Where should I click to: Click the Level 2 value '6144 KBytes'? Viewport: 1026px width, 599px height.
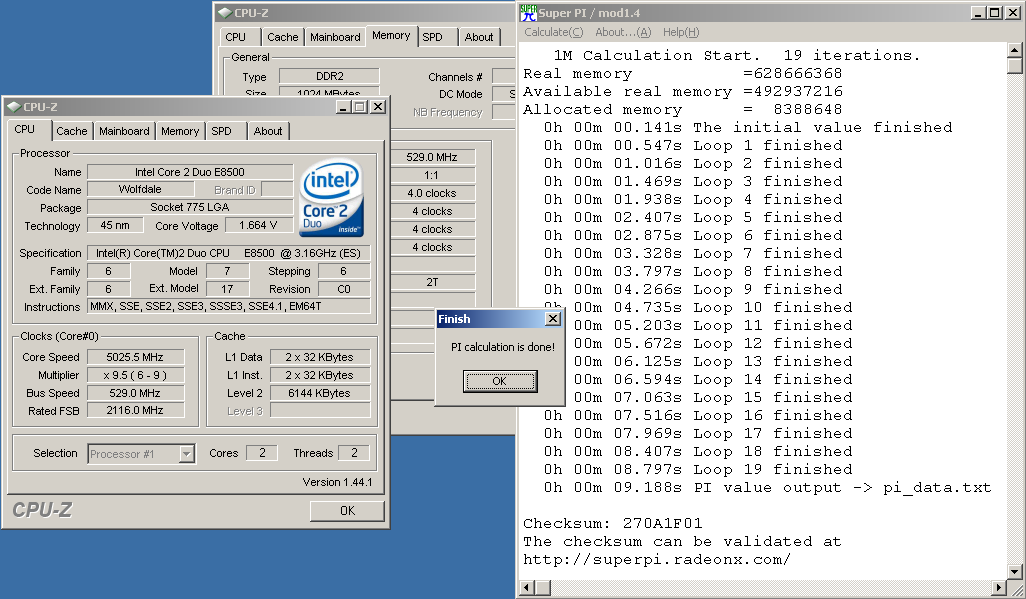[x=319, y=393]
